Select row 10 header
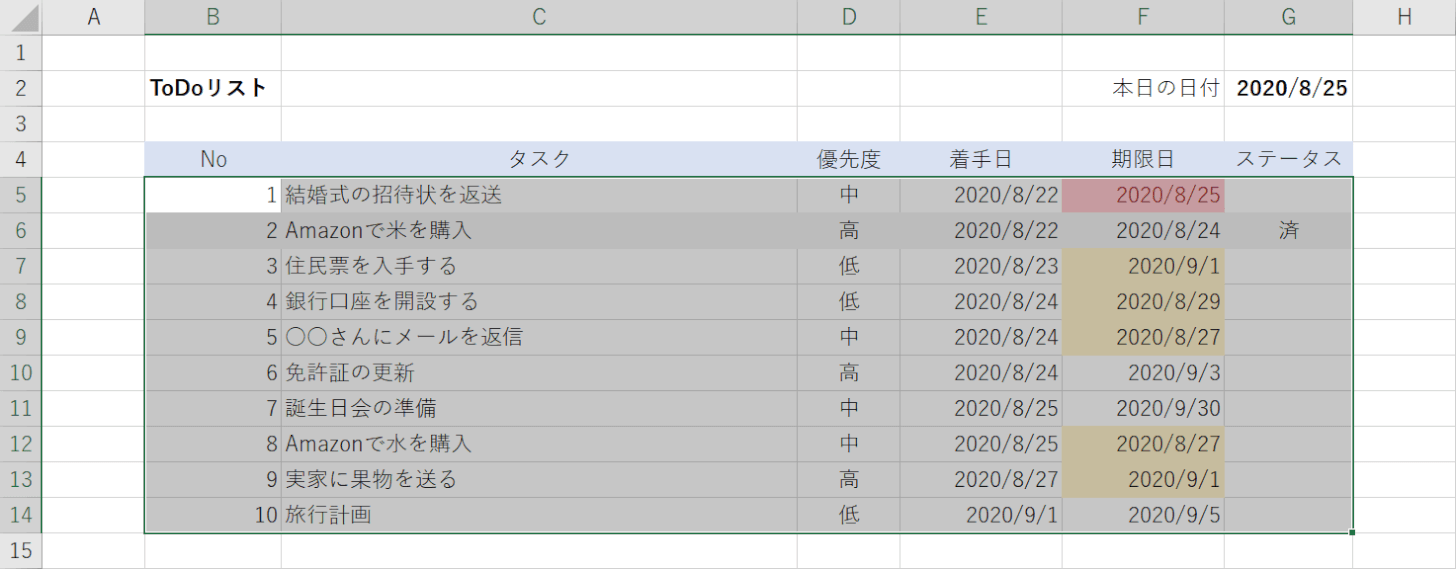The height and width of the screenshot is (569, 1456). 21,373
